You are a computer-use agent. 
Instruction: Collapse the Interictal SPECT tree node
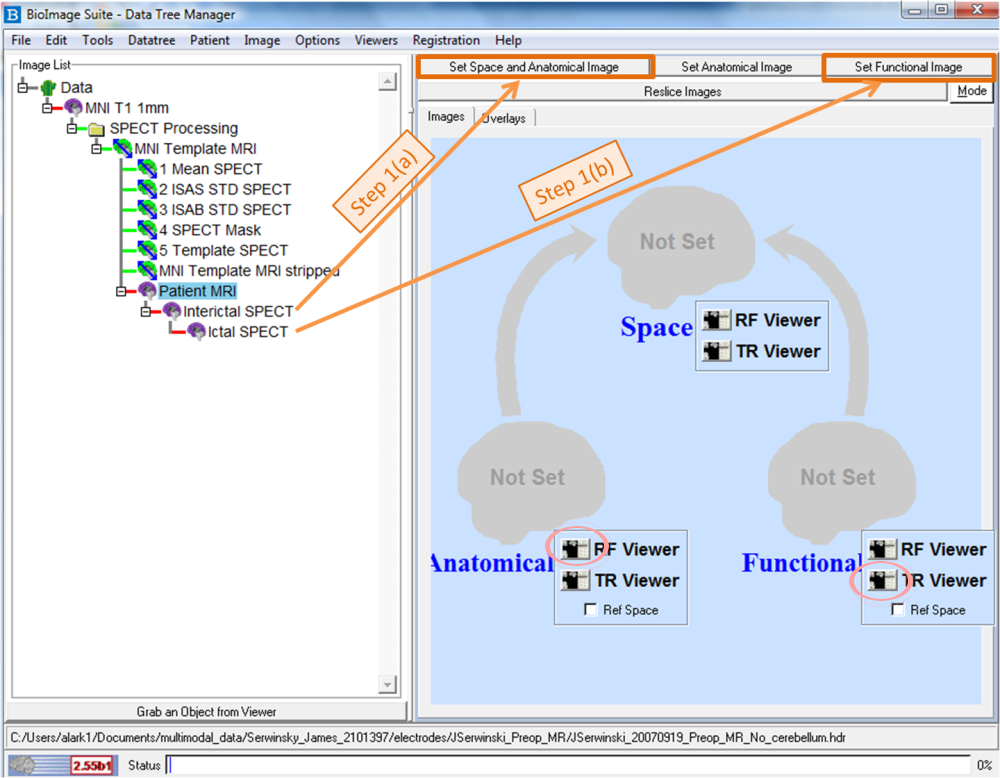146,312
